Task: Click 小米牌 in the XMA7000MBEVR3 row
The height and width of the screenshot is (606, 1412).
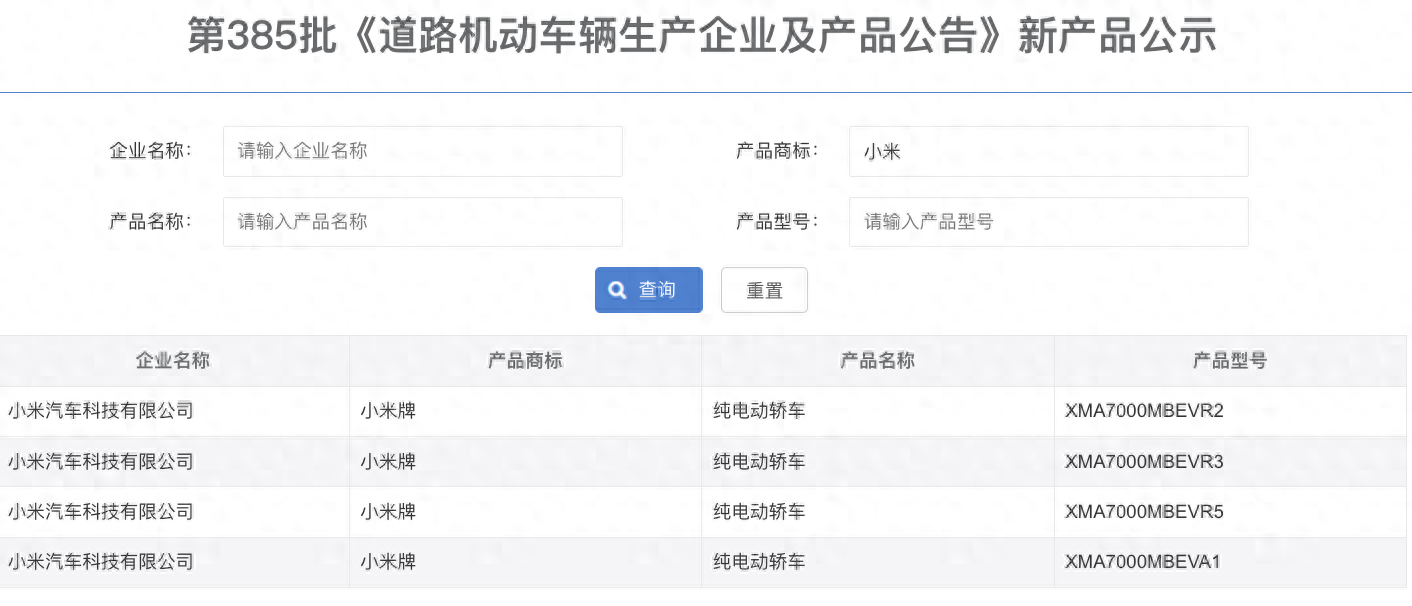Action: (x=388, y=462)
